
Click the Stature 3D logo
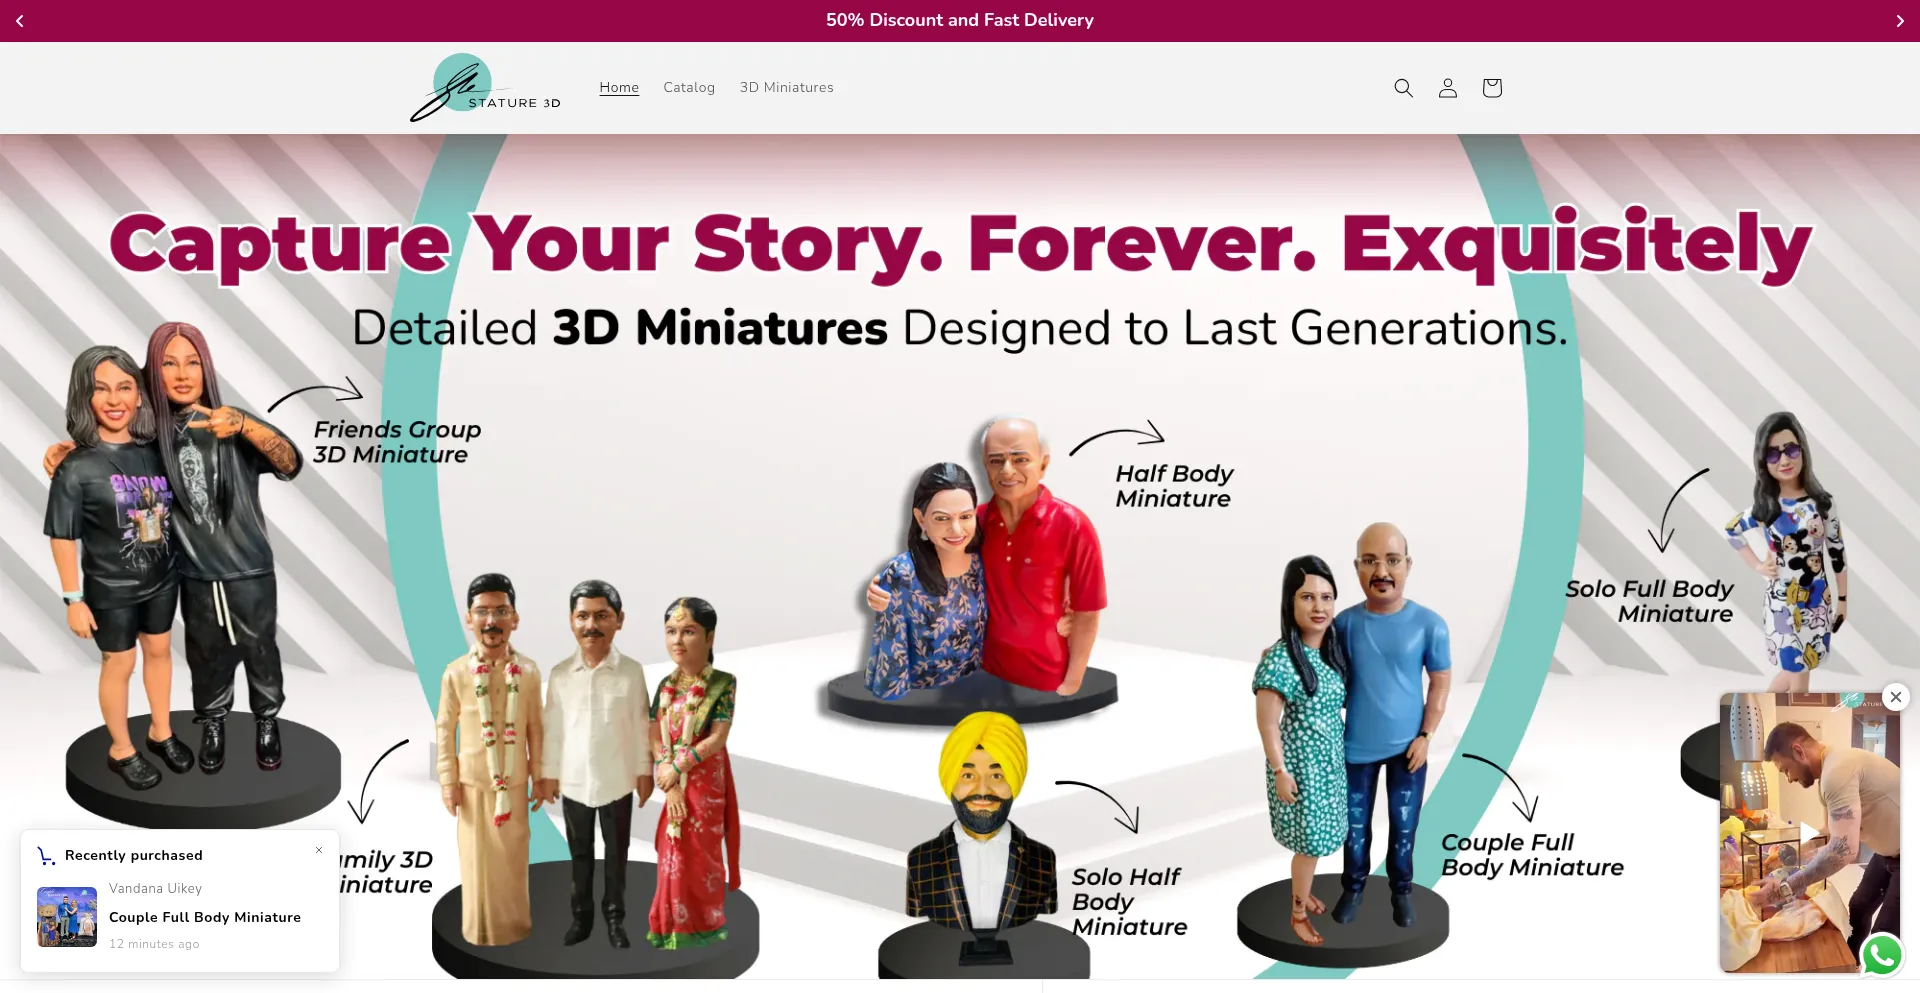[x=485, y=88]
